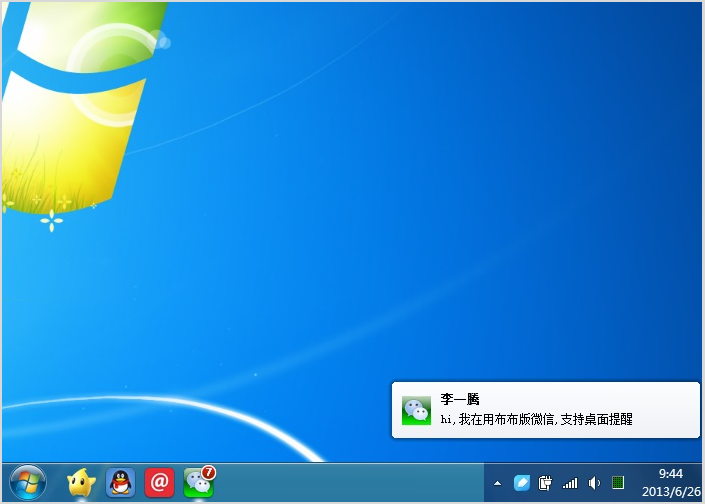
Task: Click sender name 李一腾 in notification
Action: (460, 399)
